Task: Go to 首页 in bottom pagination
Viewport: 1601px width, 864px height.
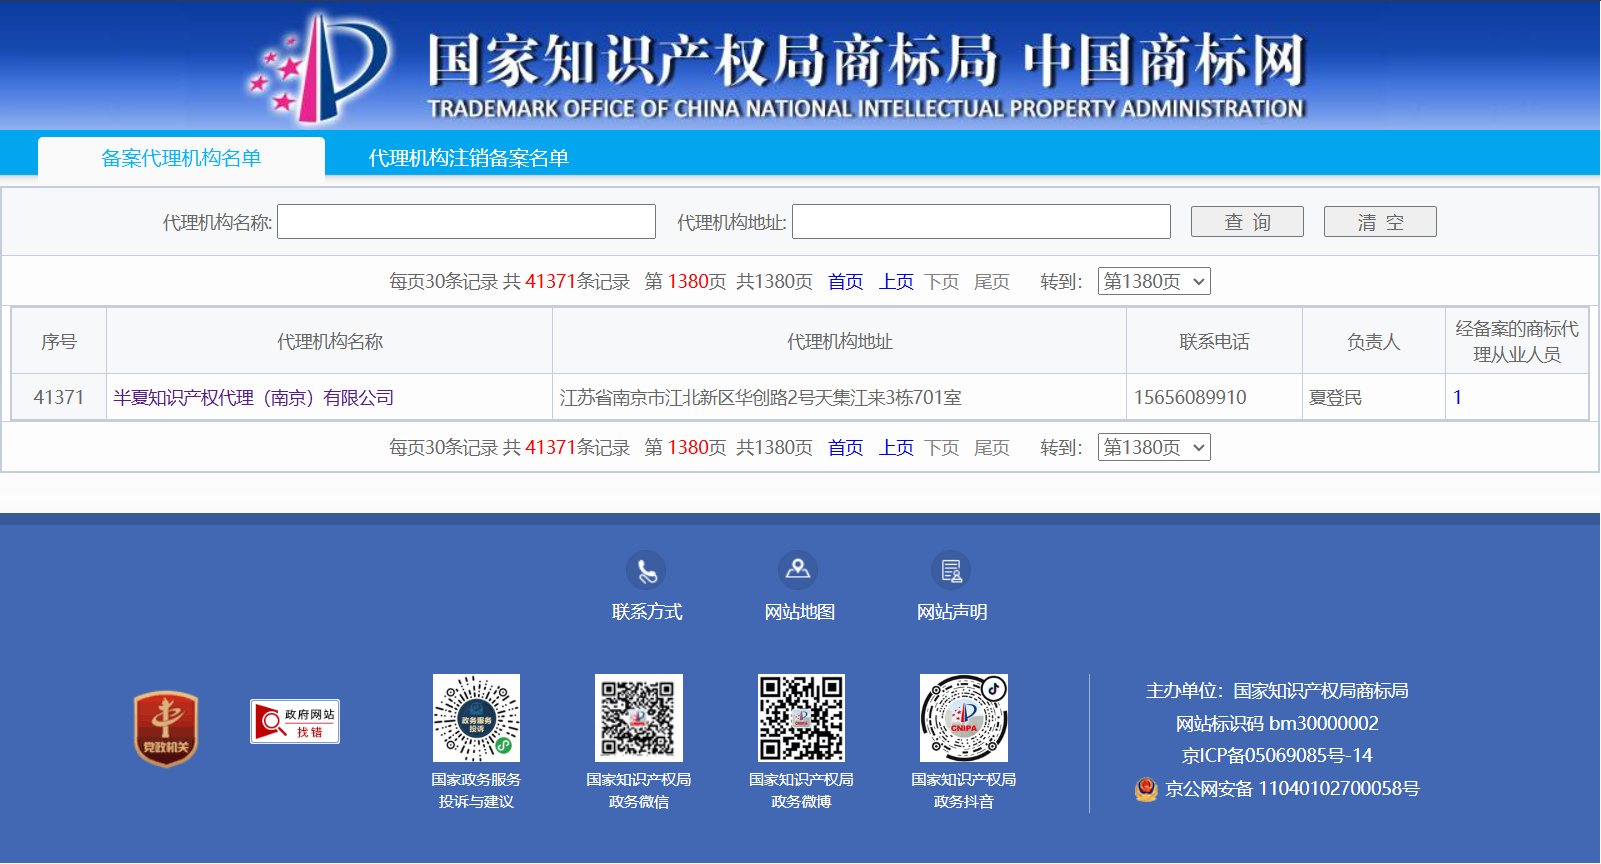Action: click(x=845, y=448)
